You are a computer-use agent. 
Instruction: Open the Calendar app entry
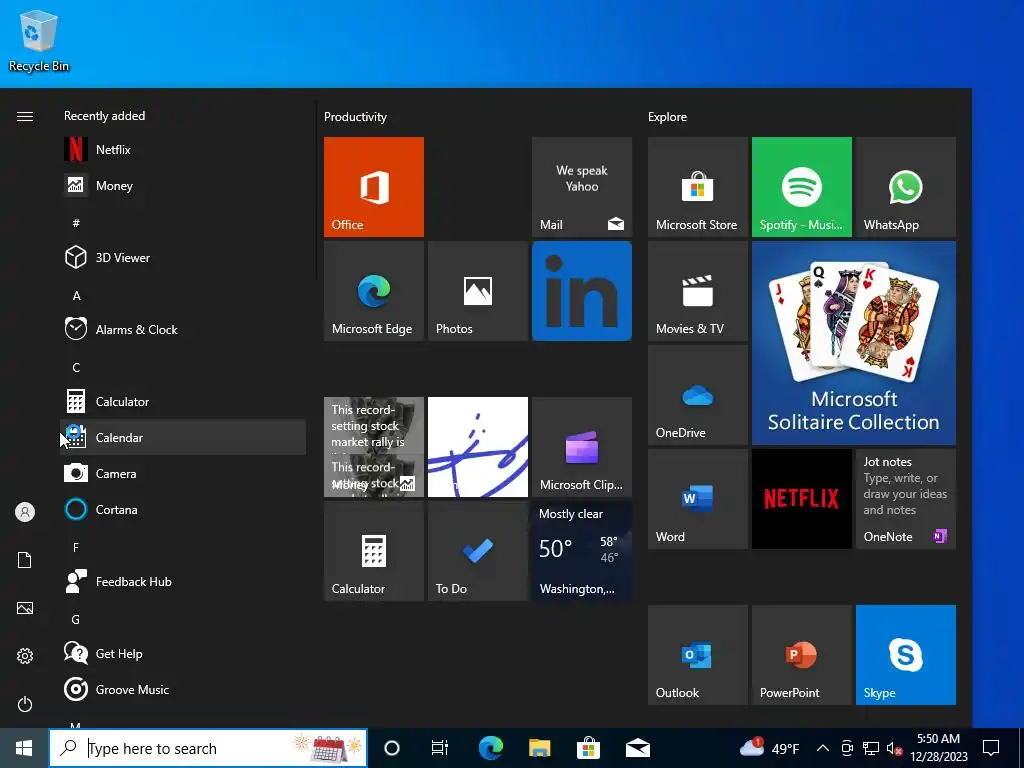pyautogui.click(x=183, y=437)
